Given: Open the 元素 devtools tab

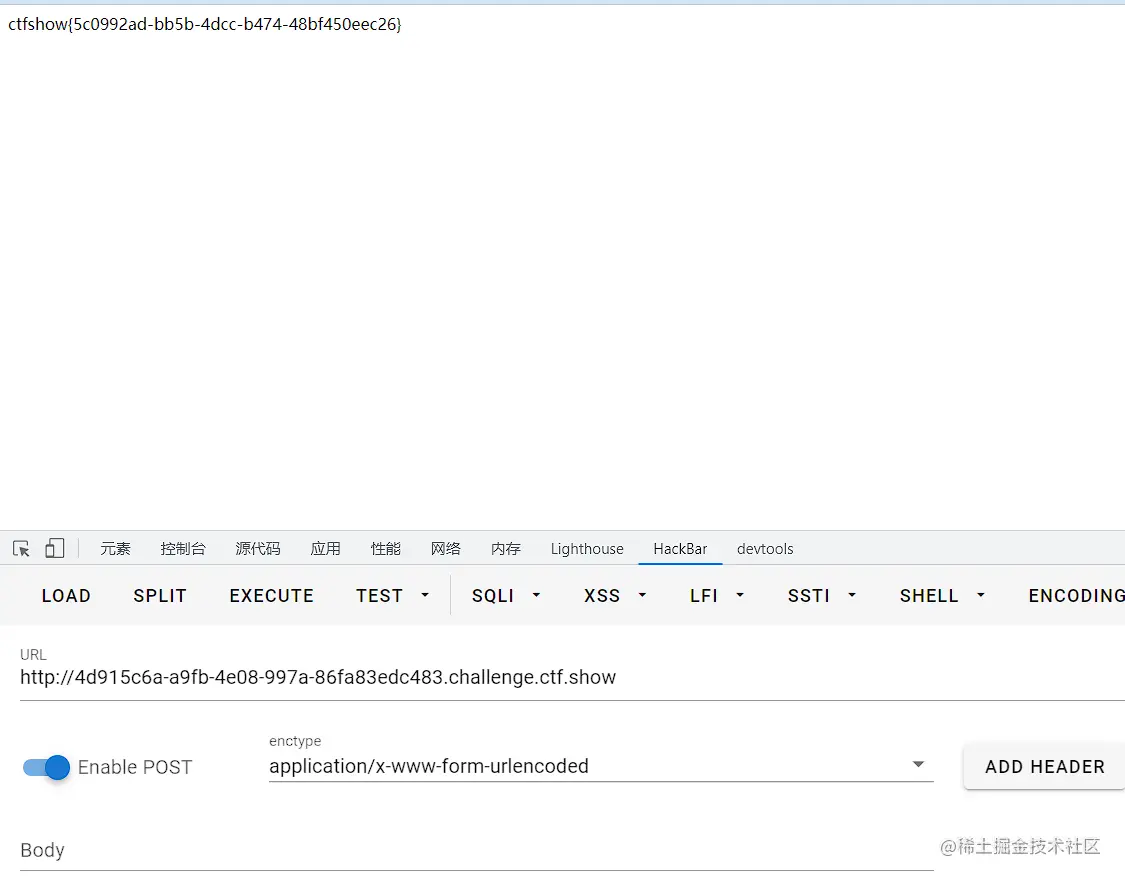Looking at the screenshot, I should pyautogui.click(x=116, y=549).
